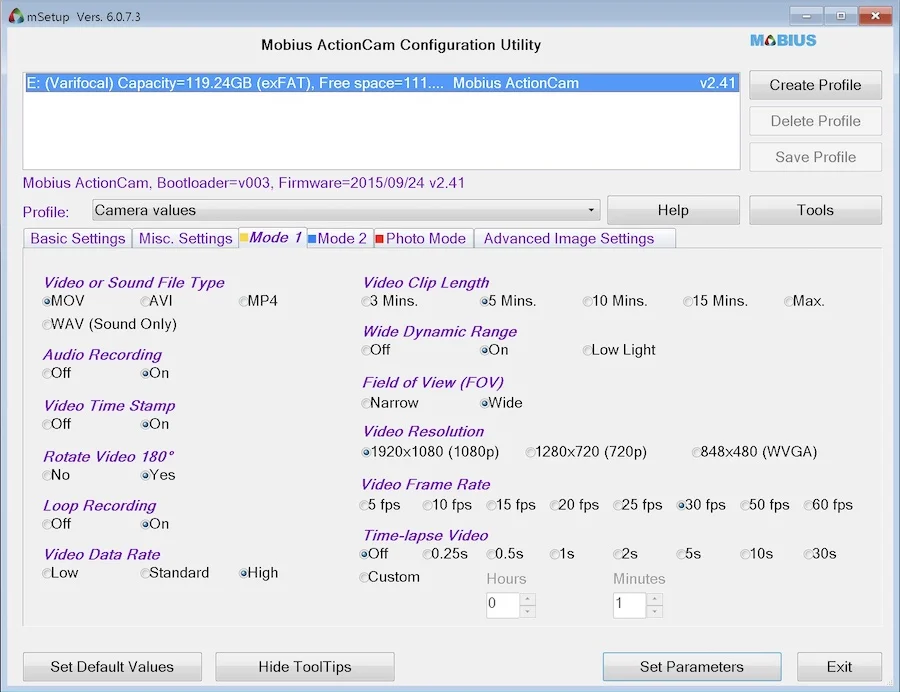
Task: Select Narrow field of view
Action: point(390,403)
